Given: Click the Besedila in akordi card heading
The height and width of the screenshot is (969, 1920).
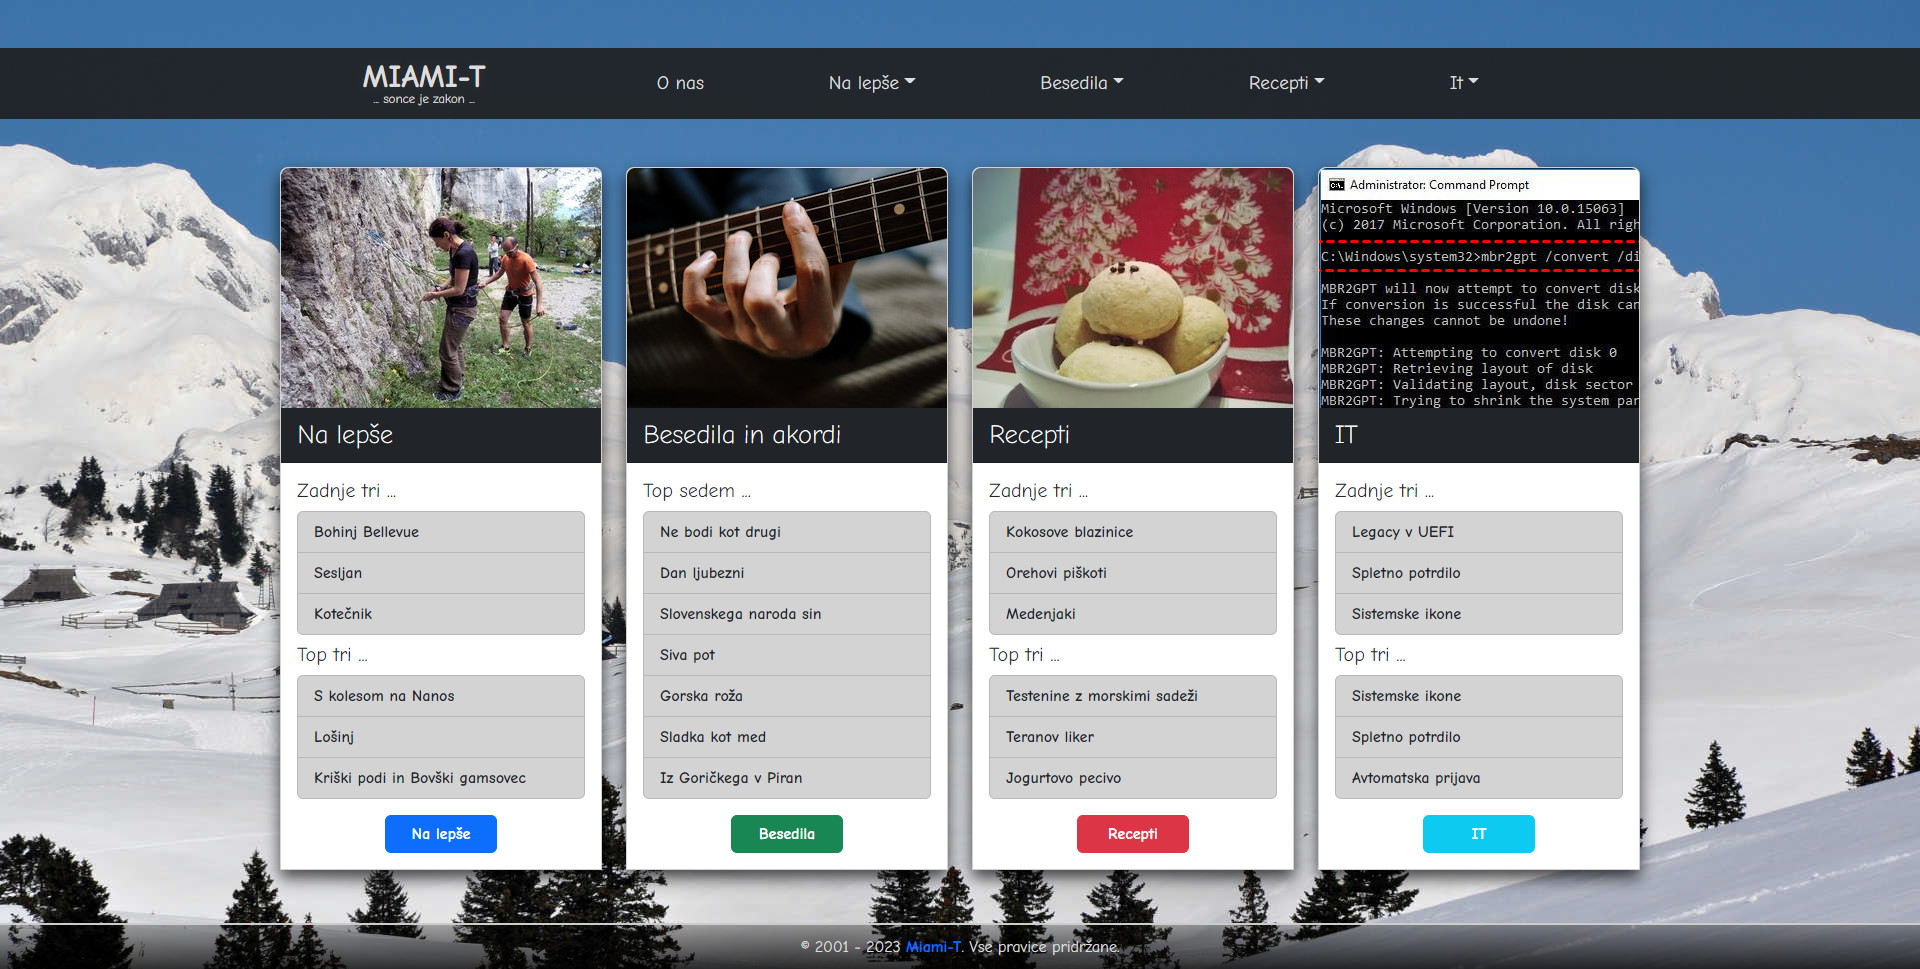Looking at the screenshot, I should pyautogui.click(x=742, y=435).
